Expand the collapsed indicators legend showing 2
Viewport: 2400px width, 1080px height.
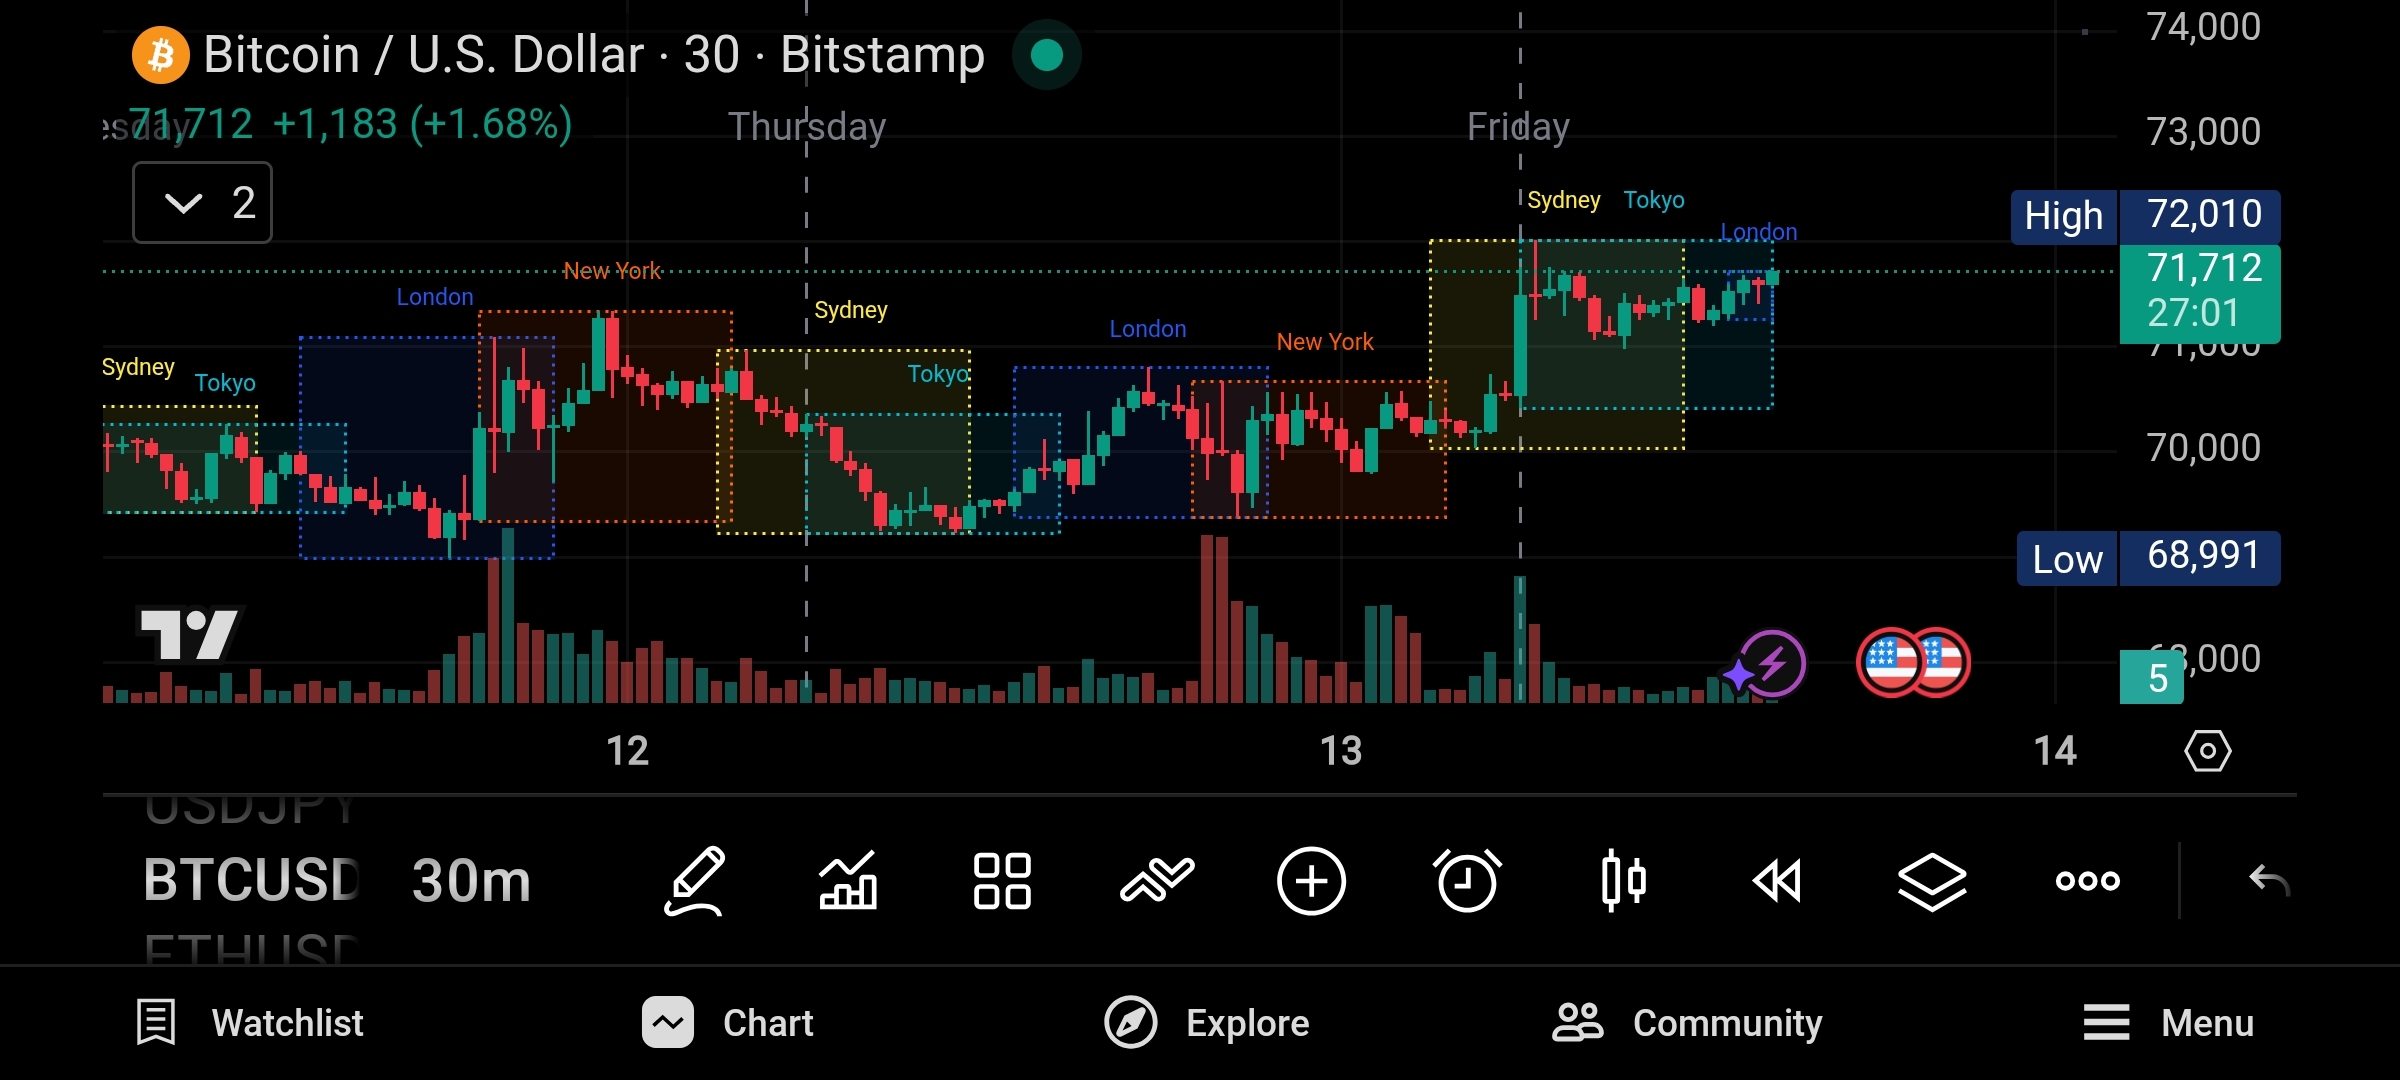pyautogui.click(x=203, y=203)
